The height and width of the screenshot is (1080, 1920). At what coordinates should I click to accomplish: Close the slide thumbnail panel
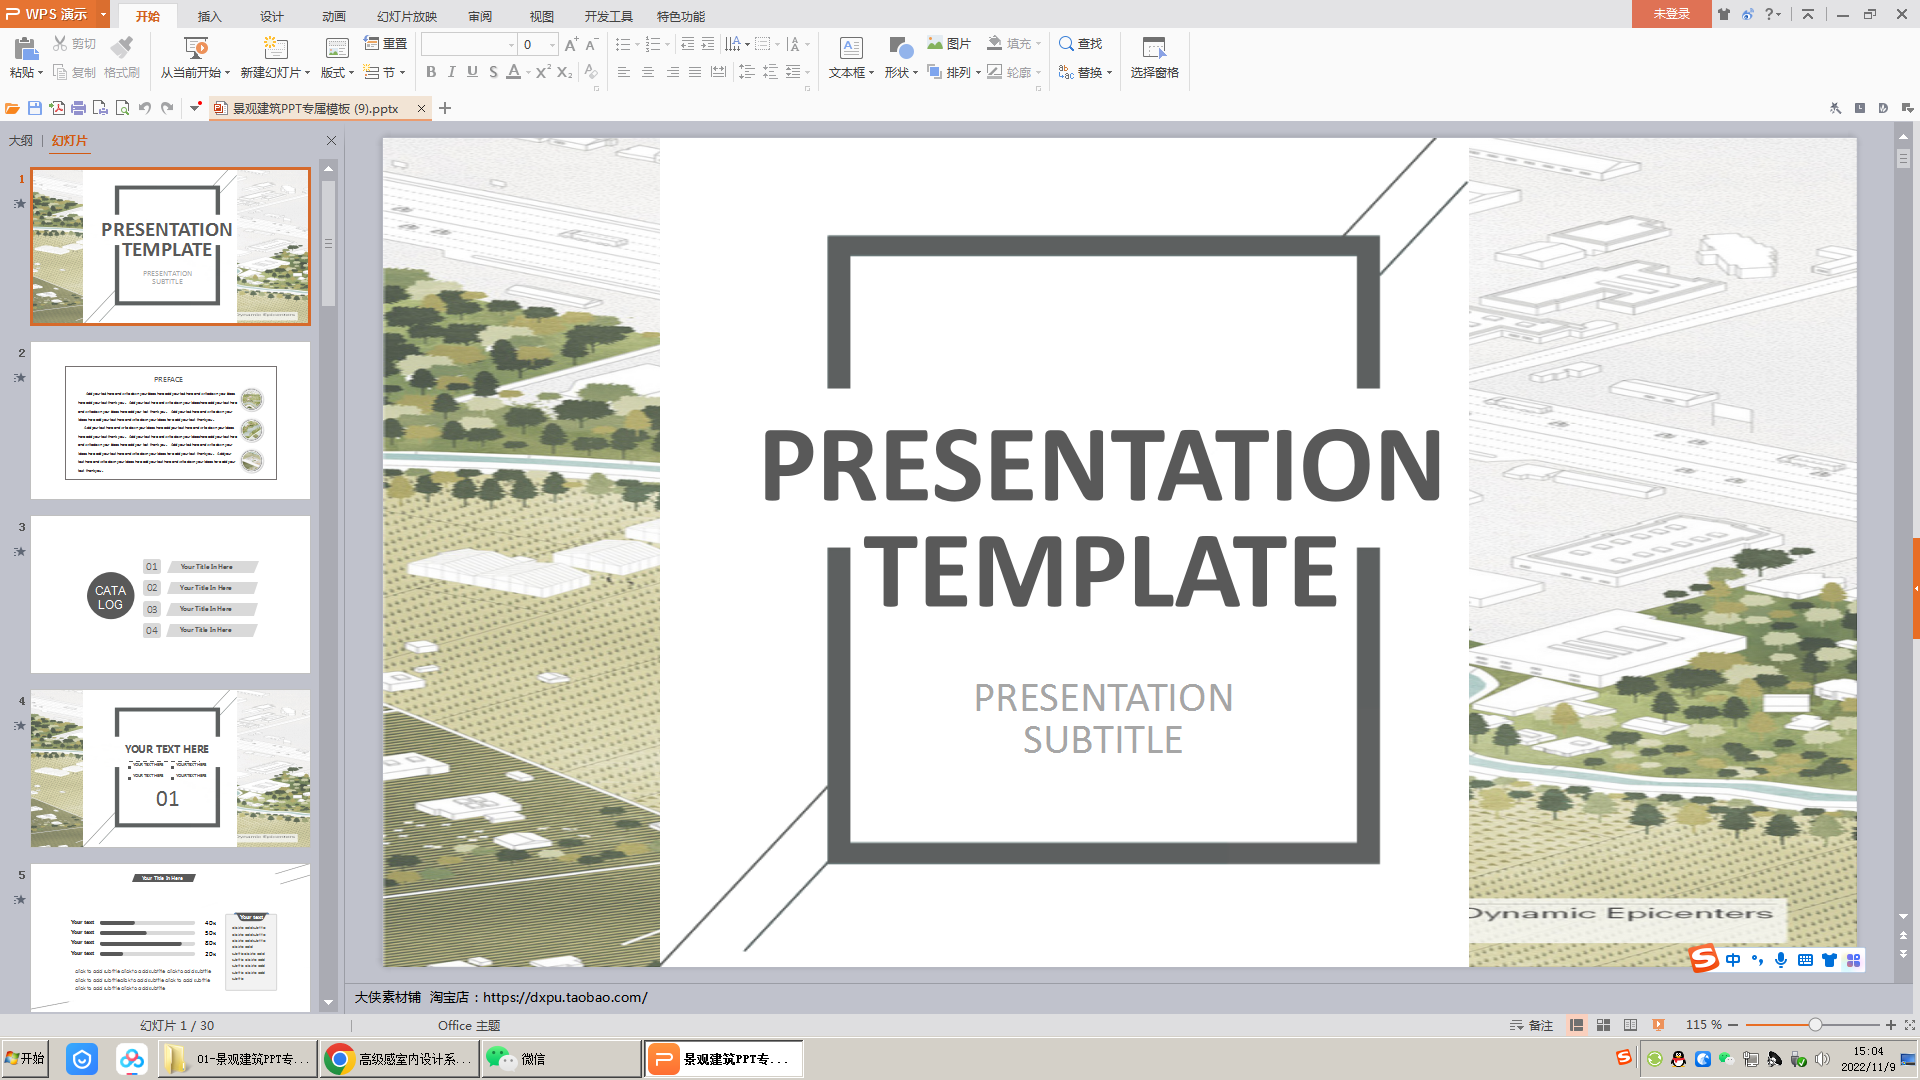click(x=331, y=141)
